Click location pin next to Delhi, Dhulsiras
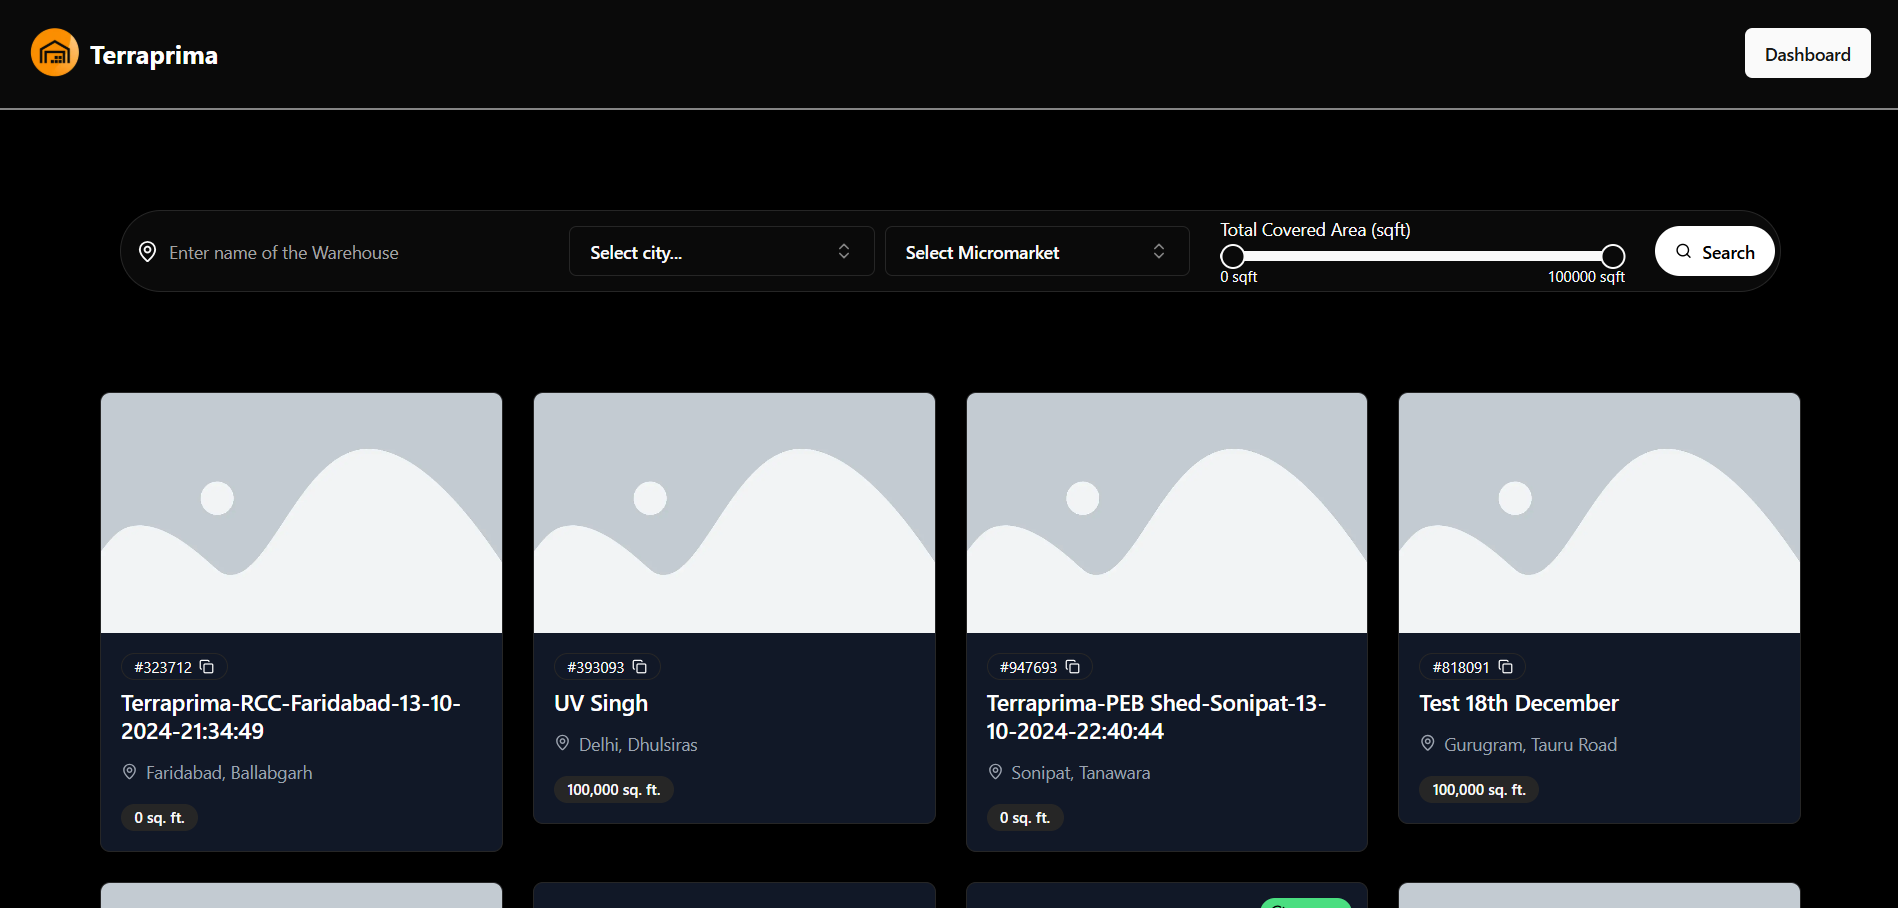The image size is (1898, 908). 562,743
